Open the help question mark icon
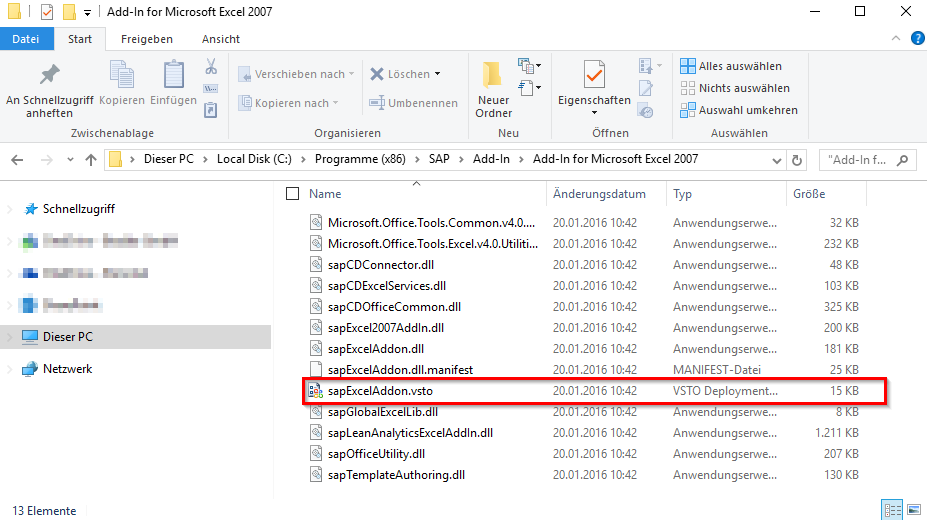 pyautogui.click(x=918, y=38)
